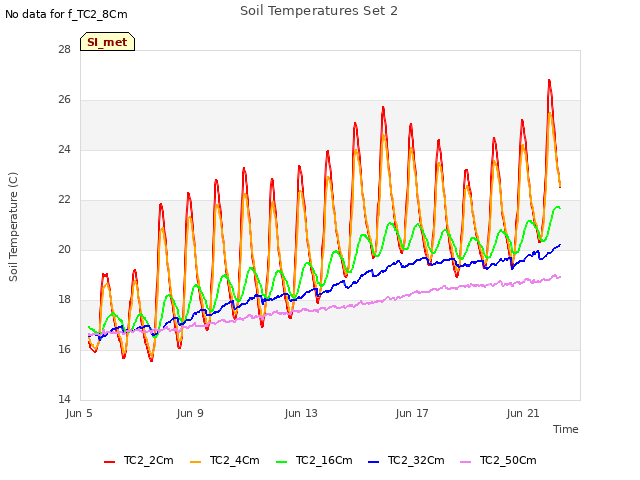This screenshot has width=640, height=480.
Task: Click the Jun 17 x-axis tick label
Action: pyautogui.click(x=412, y=413)
